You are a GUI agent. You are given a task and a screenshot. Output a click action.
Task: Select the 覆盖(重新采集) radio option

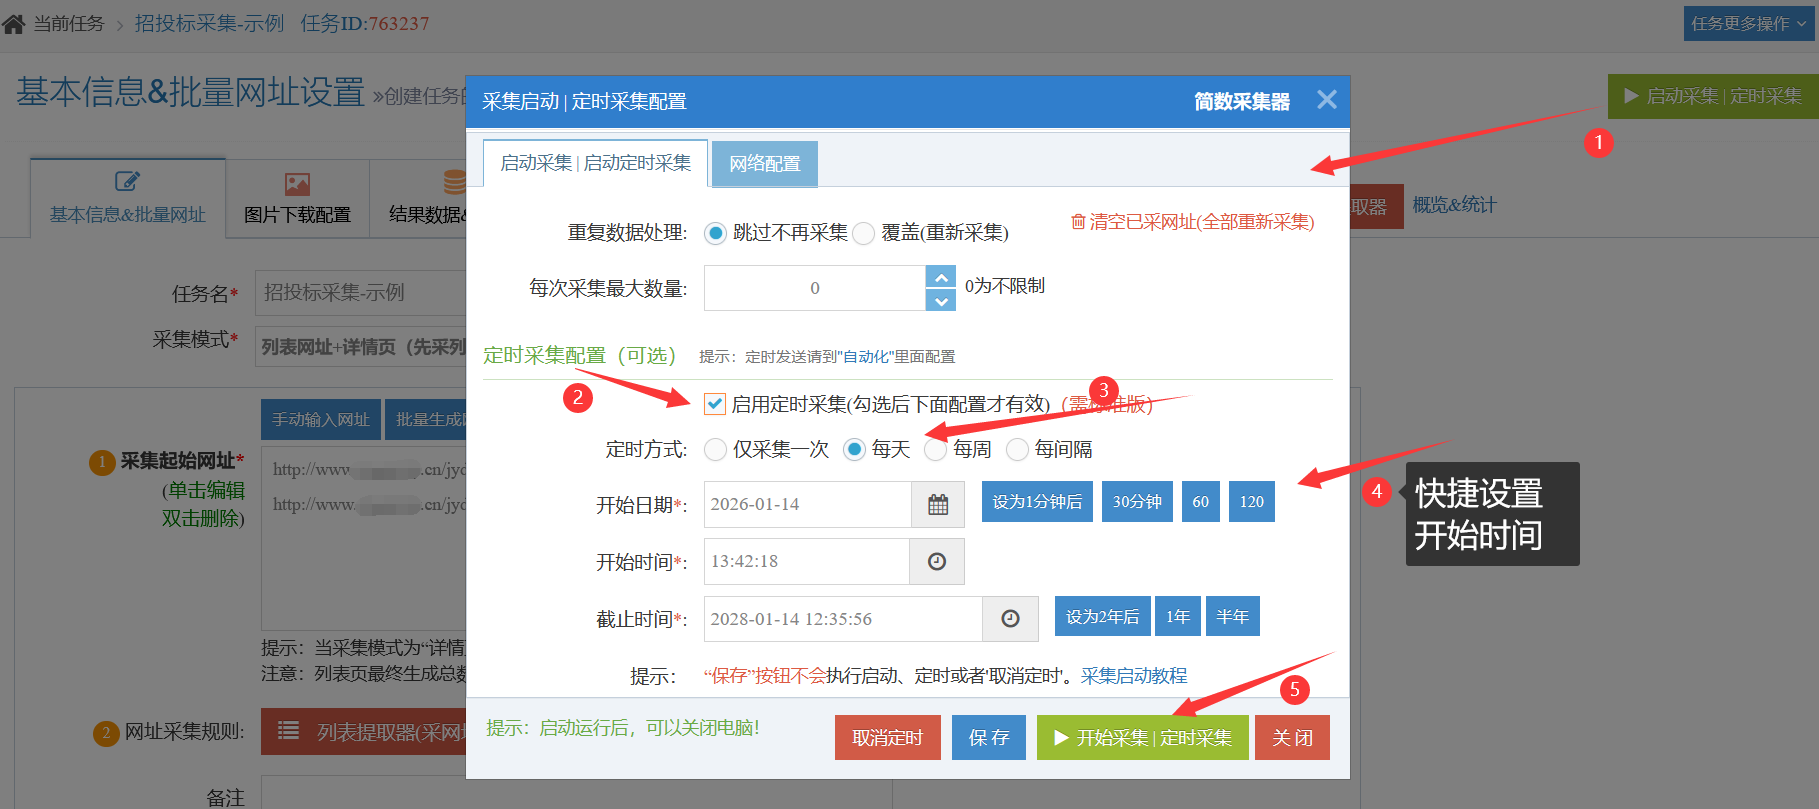pos(864,234)
